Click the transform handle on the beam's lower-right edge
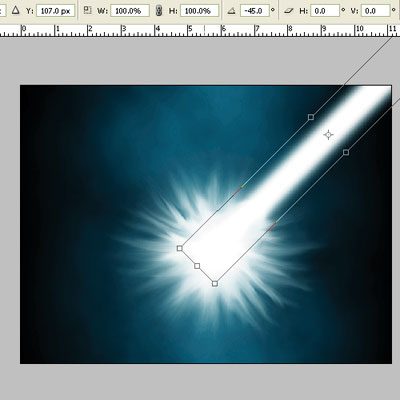 pos(346,152)
